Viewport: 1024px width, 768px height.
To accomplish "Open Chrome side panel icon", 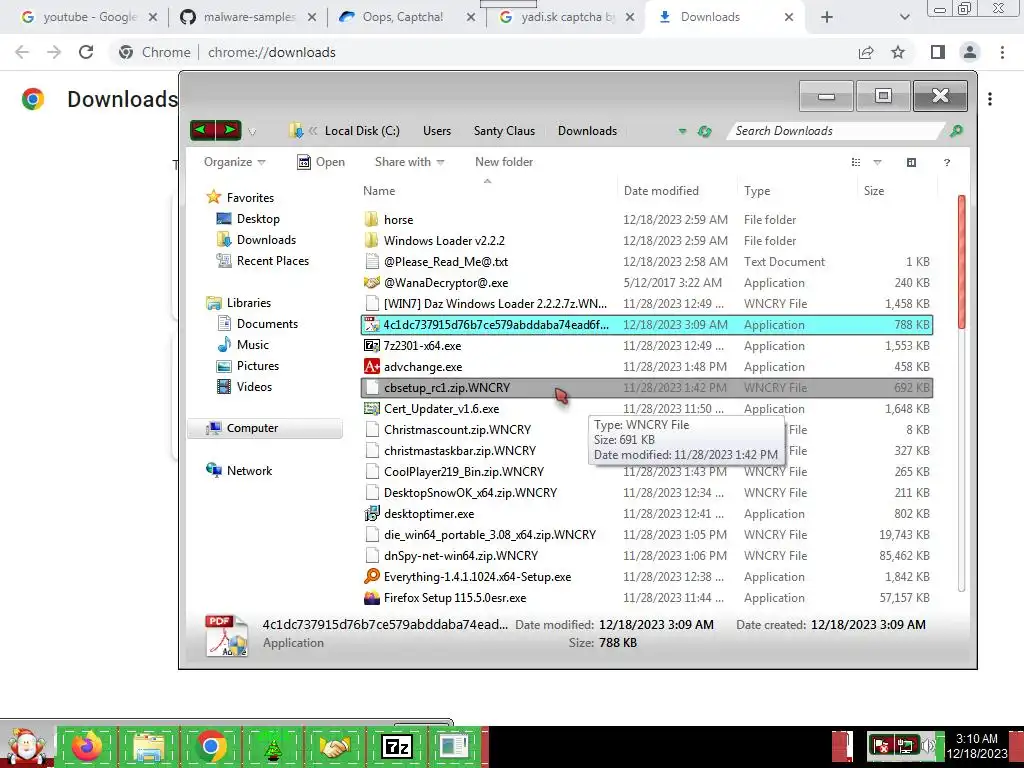I will click(x=938, y=52).
